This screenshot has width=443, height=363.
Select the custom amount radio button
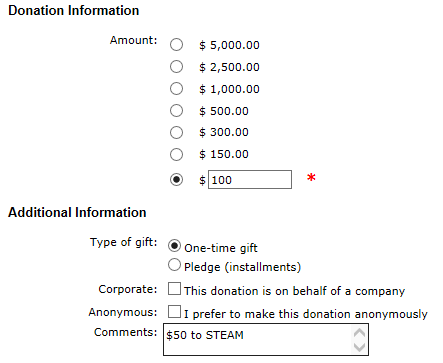pyautogui.click(x=176, y=180)
